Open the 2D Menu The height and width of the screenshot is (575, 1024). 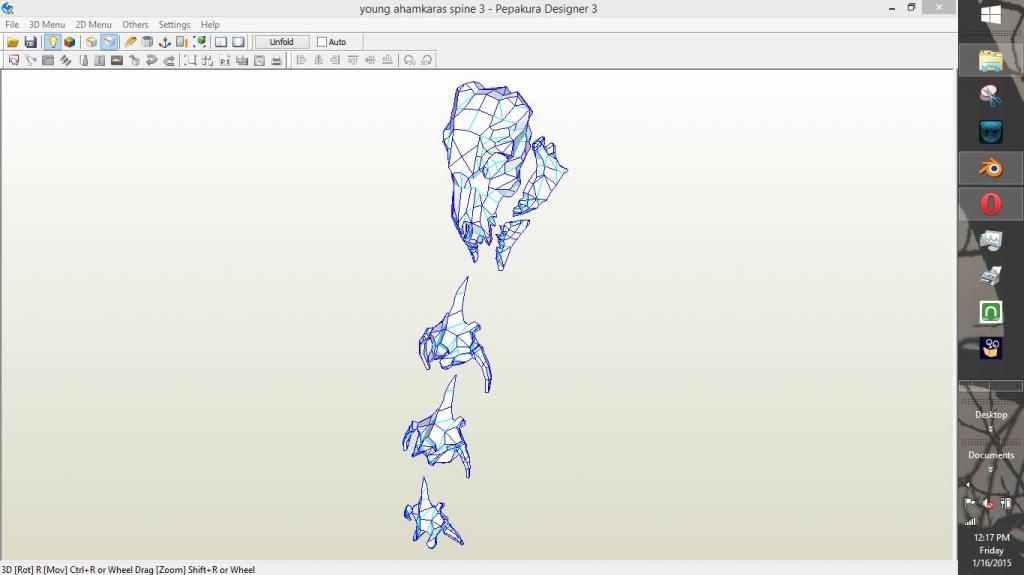pyautogui.click(x=93, y=24)
